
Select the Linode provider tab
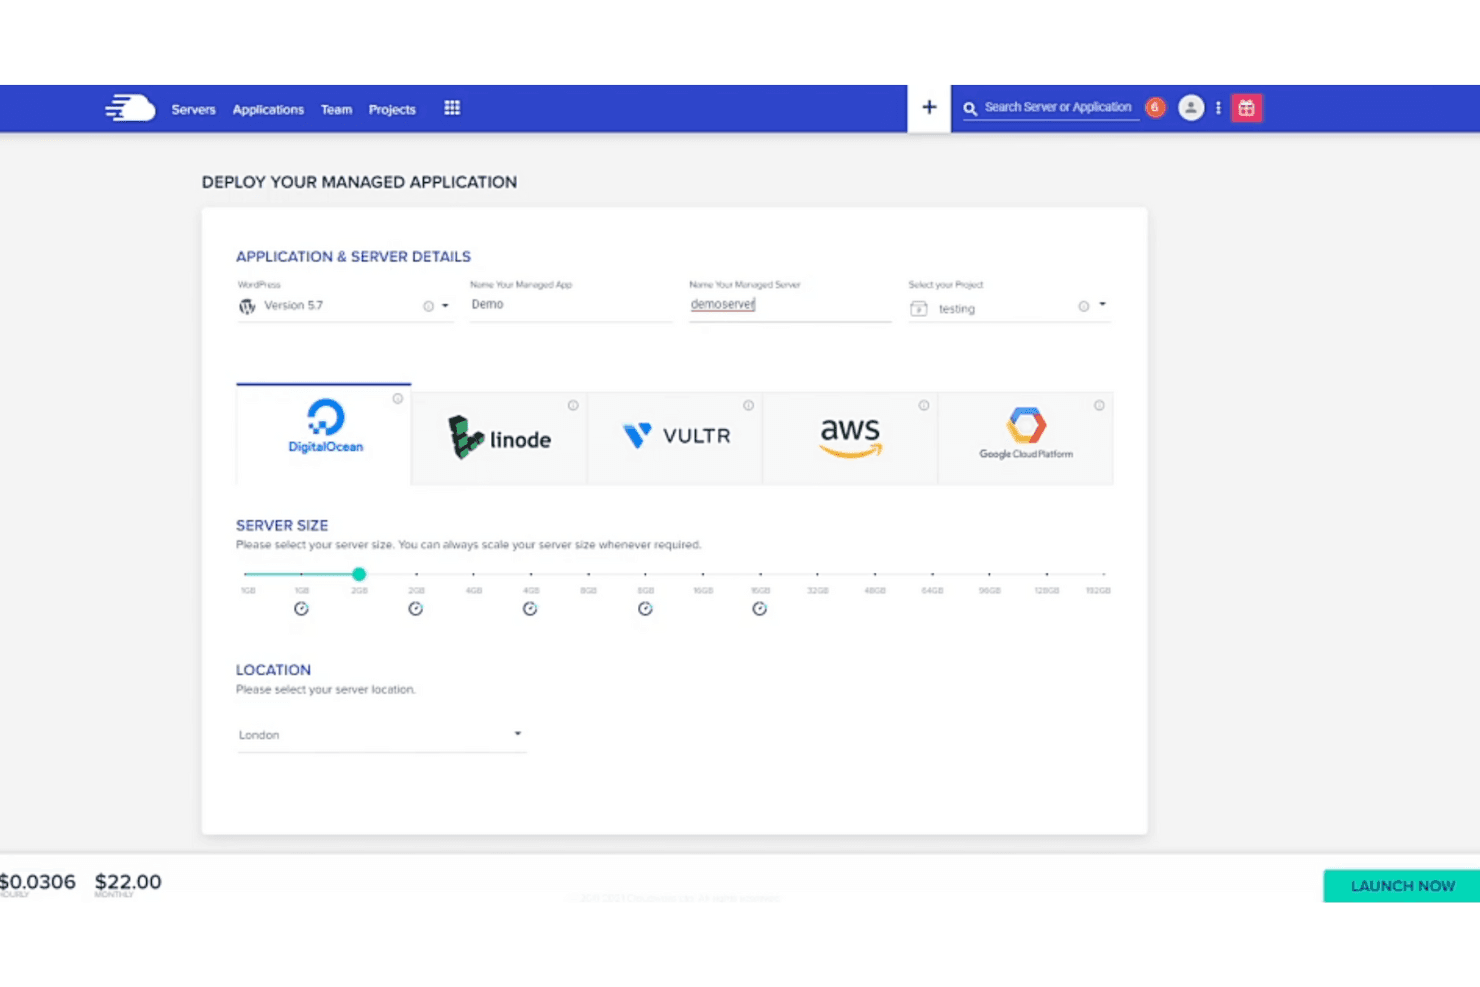tap(499, 438)
